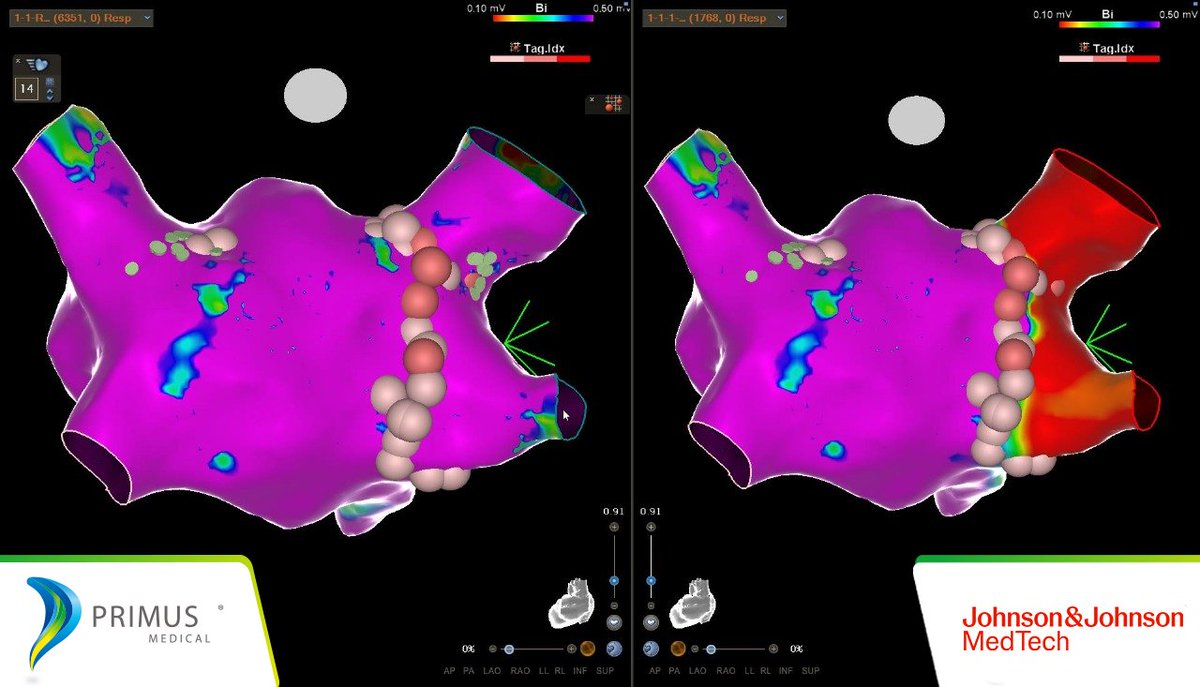Click the blue handle of right vertical zoom slider
The width and height of the screenshot is (1200, 687).
pyautogui.click(x=651, y=581)
